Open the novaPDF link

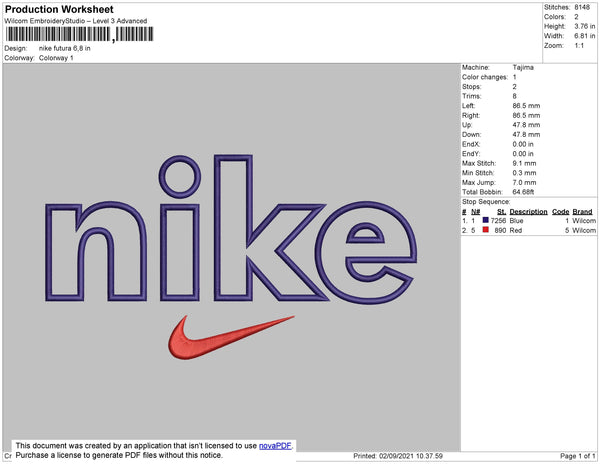click(275, 446)
